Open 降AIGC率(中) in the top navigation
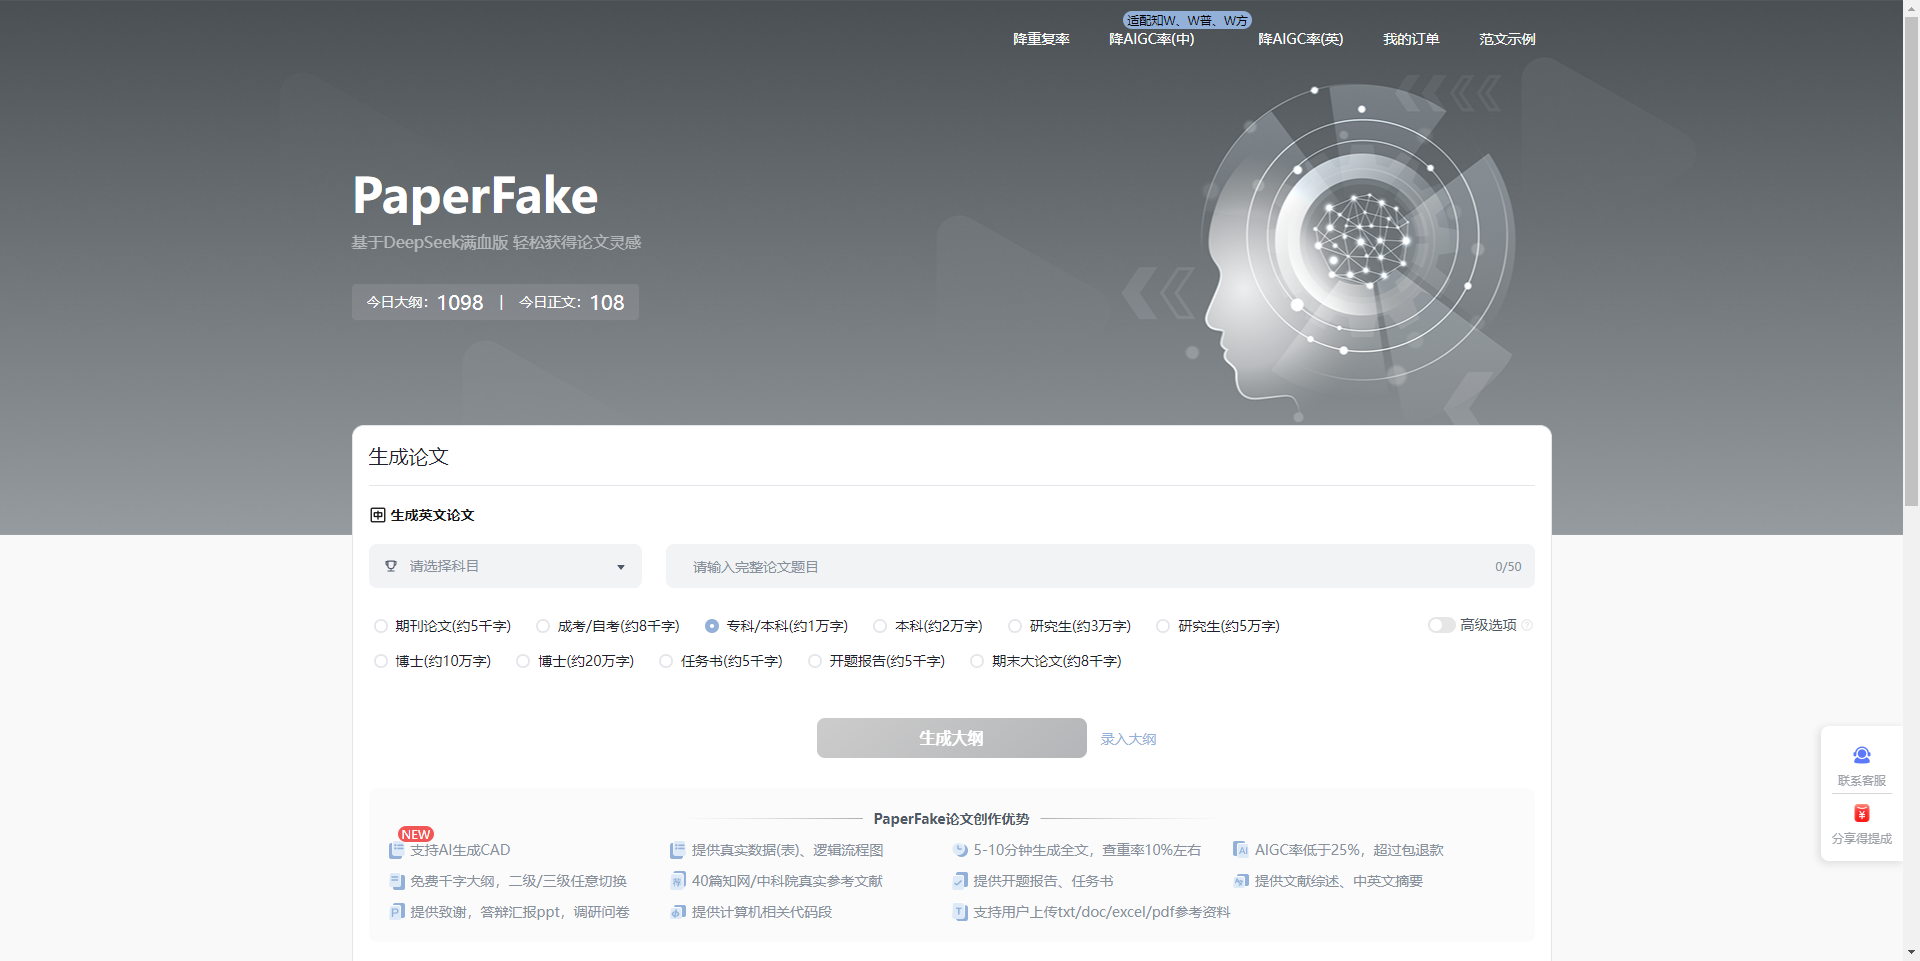The height and width of the screenshot is (961, 1920). coord(1152,39)
